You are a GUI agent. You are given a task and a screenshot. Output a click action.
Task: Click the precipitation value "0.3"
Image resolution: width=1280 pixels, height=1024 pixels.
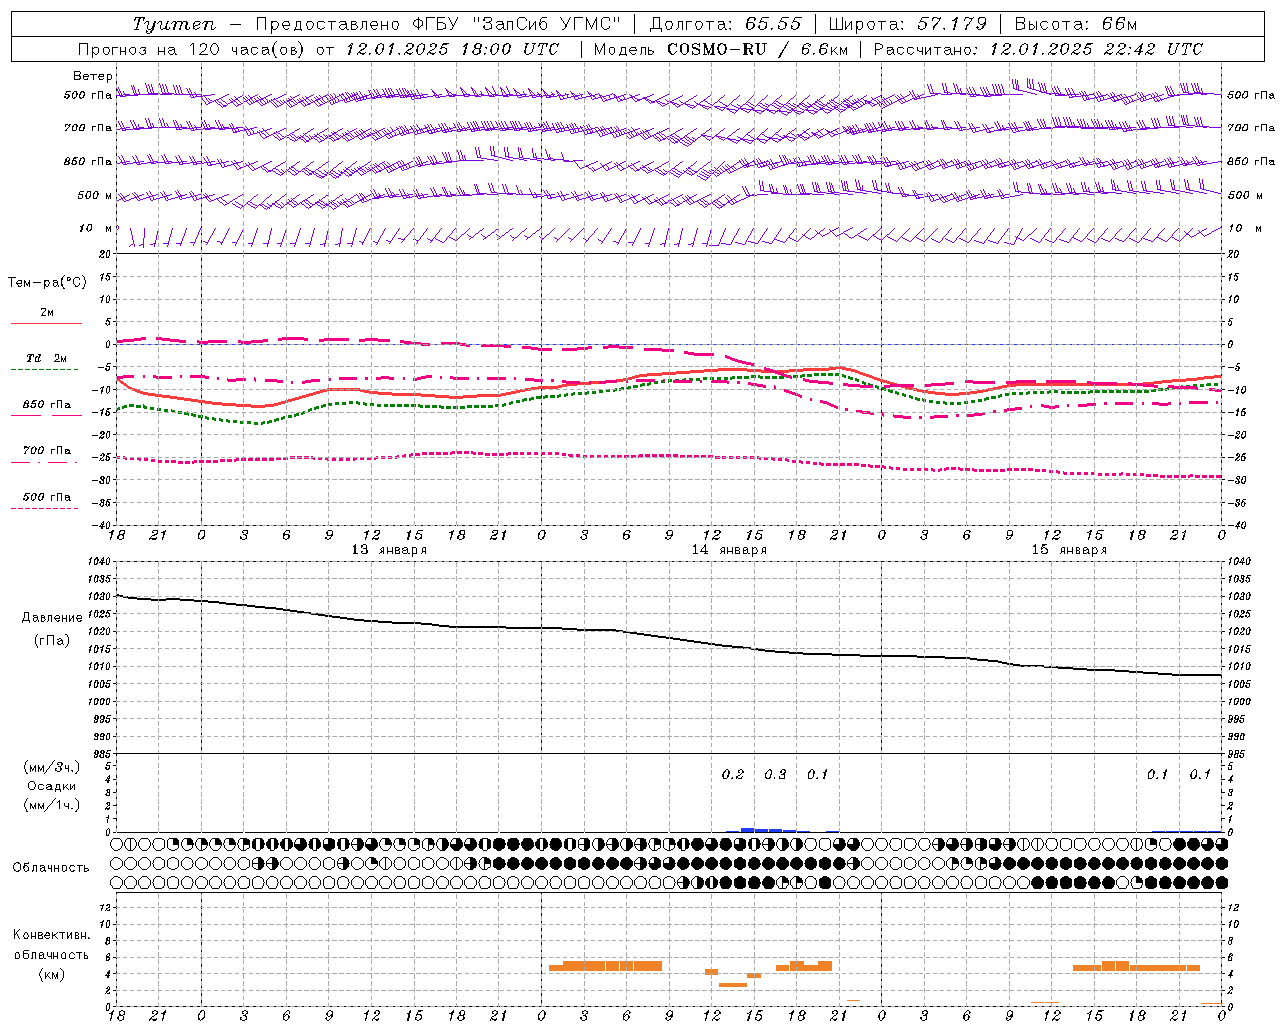pyautogui.click(x=775, y=775)
